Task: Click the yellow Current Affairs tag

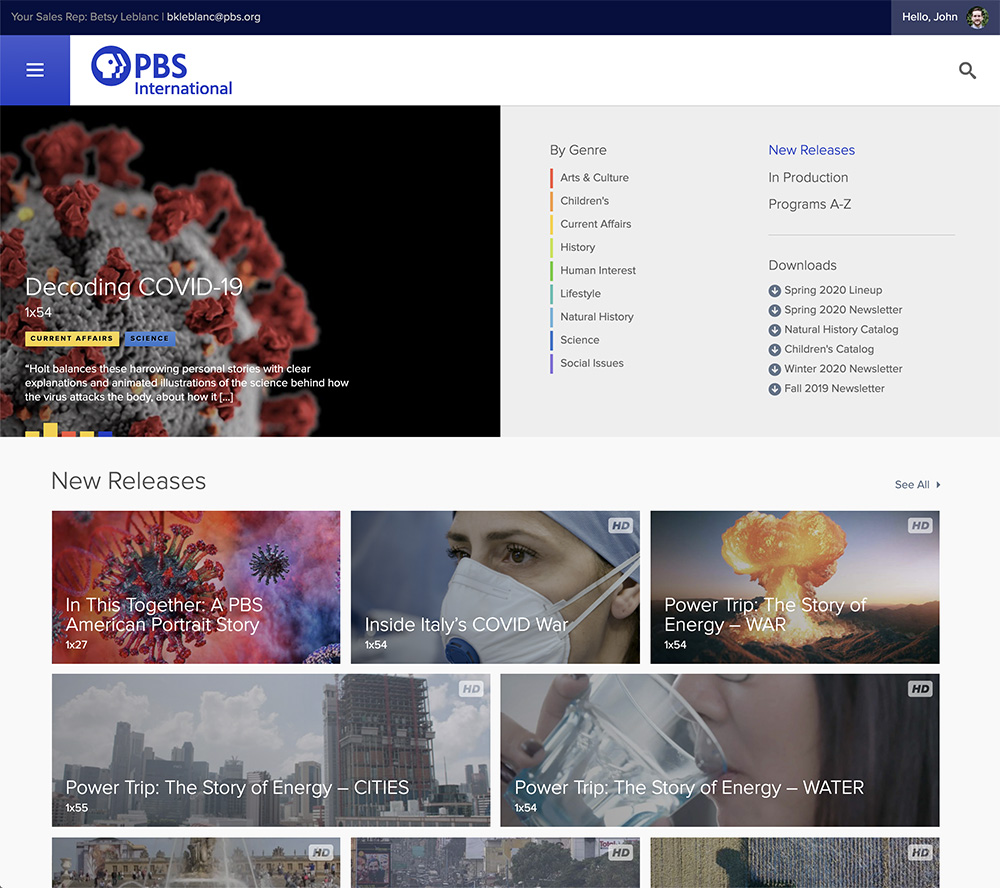Action: point(72,339)
